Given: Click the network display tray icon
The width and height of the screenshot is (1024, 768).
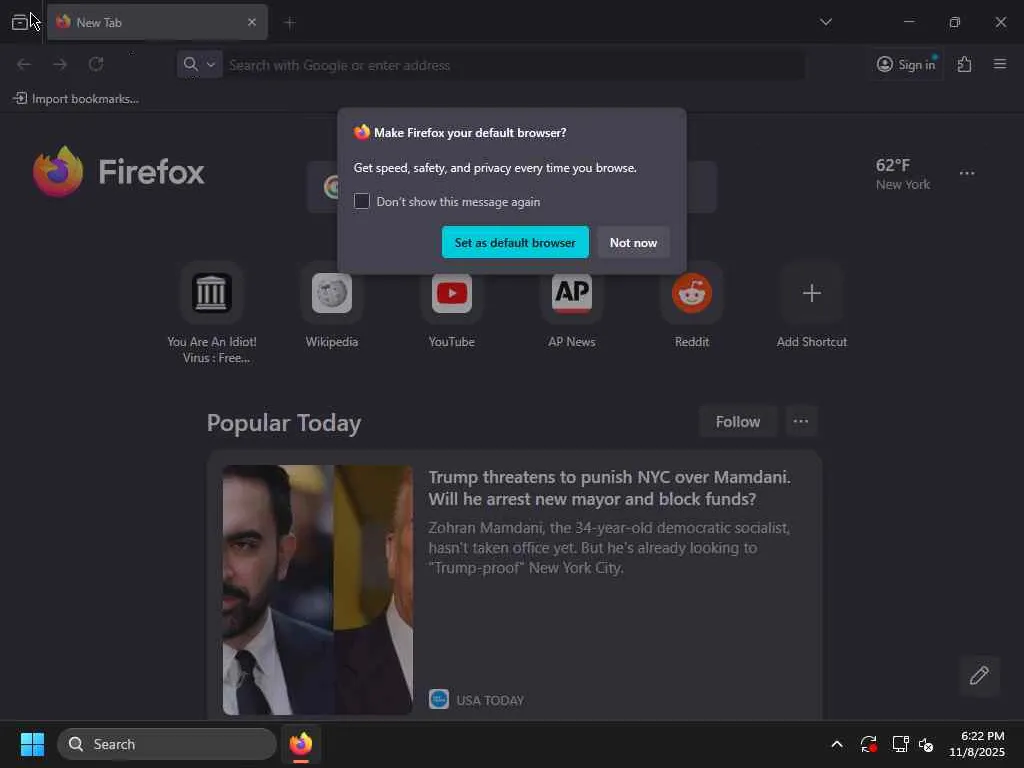Looking at the screenshot, I should [901, 744].
